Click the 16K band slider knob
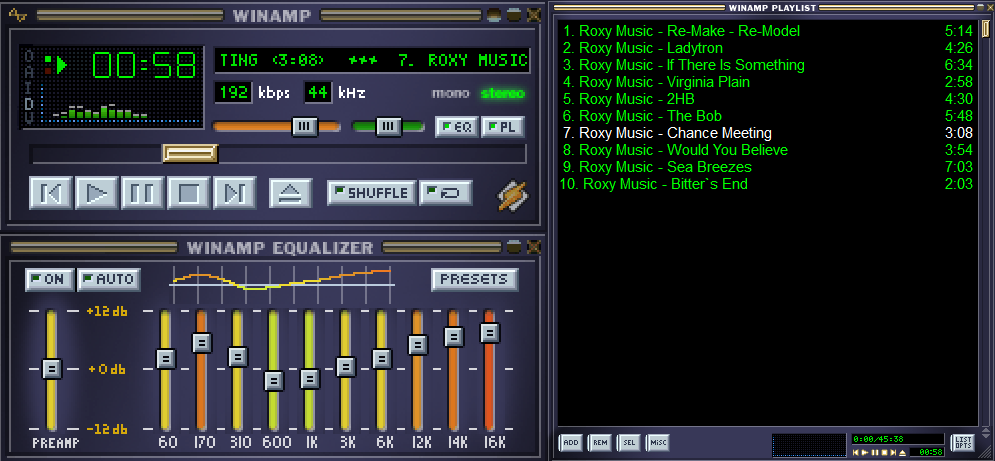995x461 pixels. click(489, 333)
